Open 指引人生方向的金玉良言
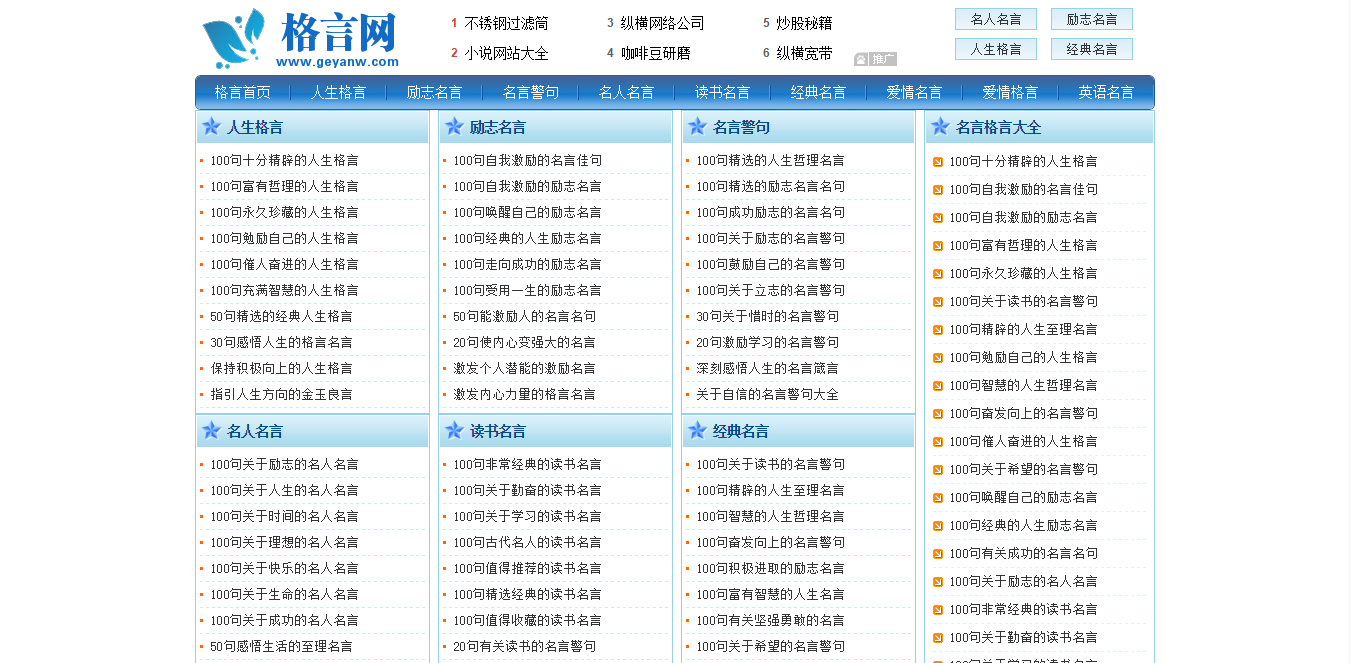Screen dimensions: 1350x663 (x=281, y=394)
